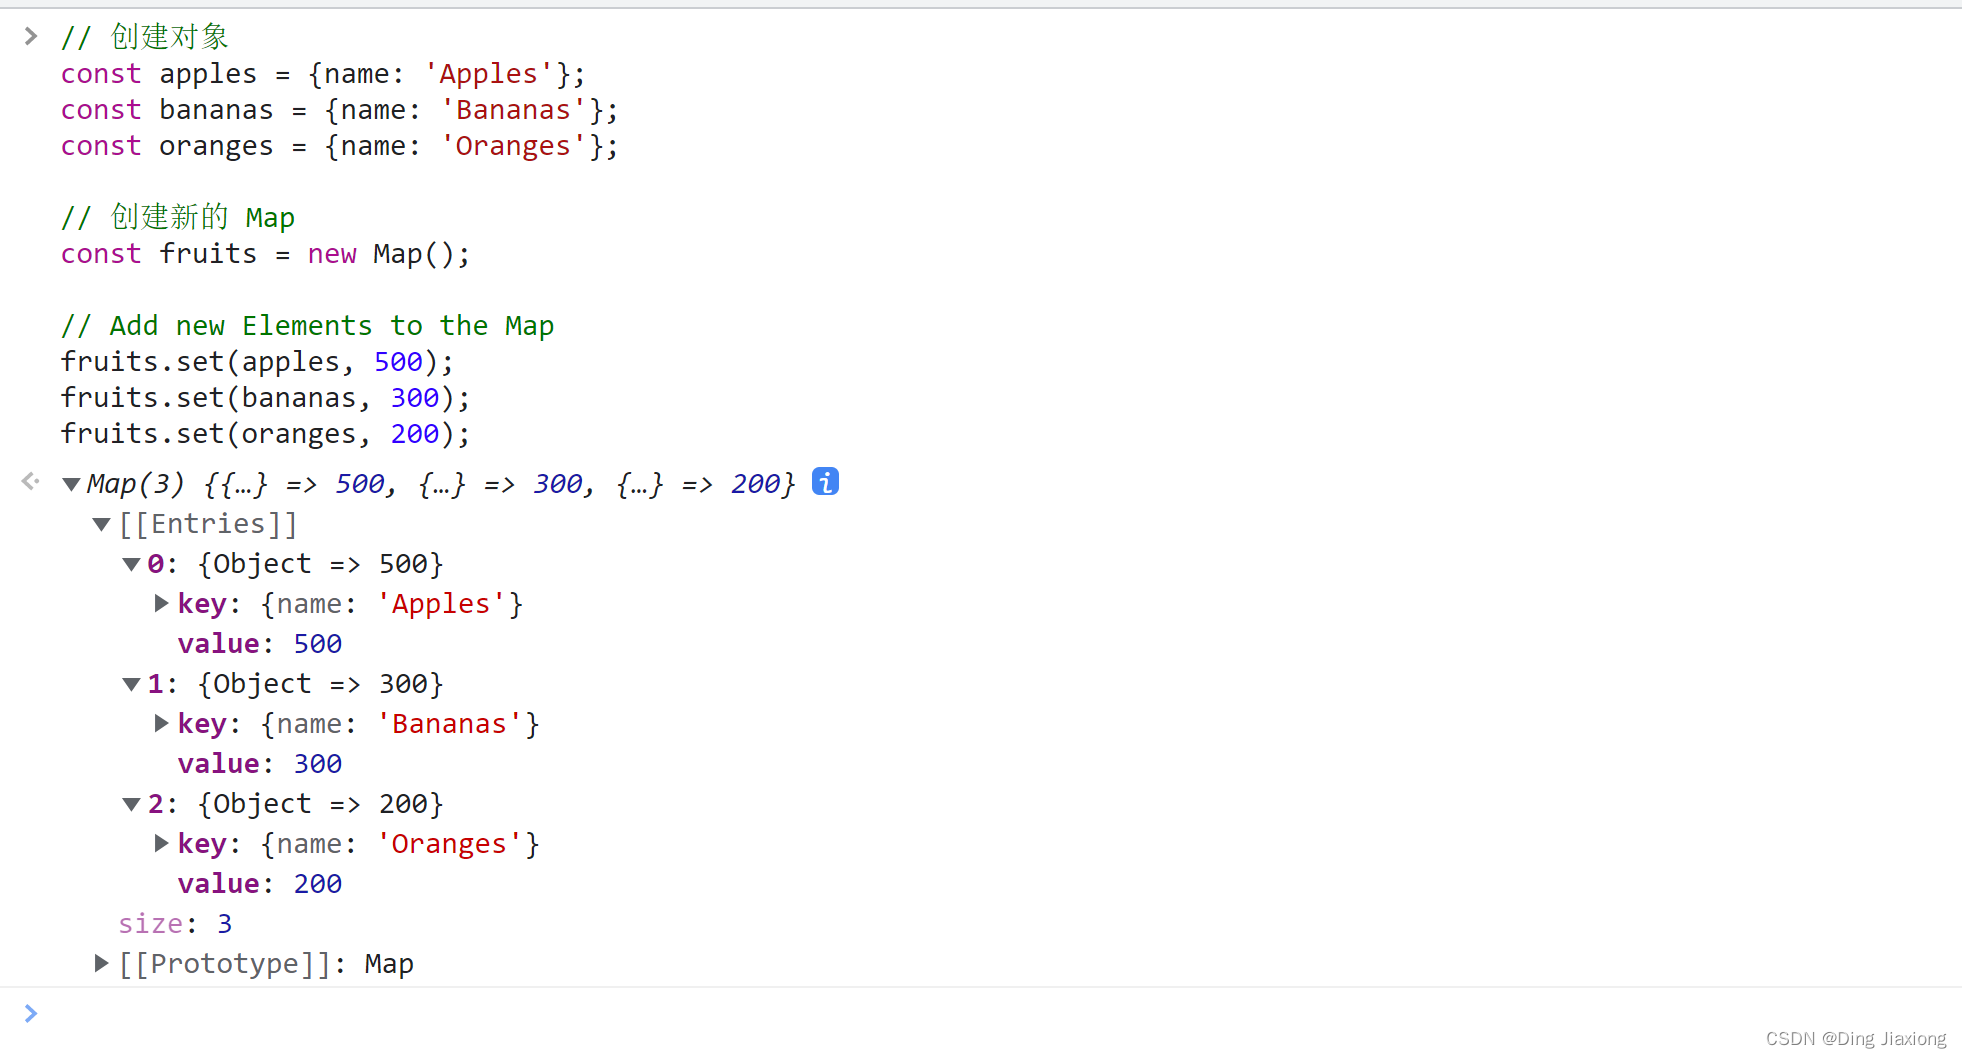Click the line 'const fruits = new Map();'
Viewport: 1962px width, 1058px height.
click(265, 254)
